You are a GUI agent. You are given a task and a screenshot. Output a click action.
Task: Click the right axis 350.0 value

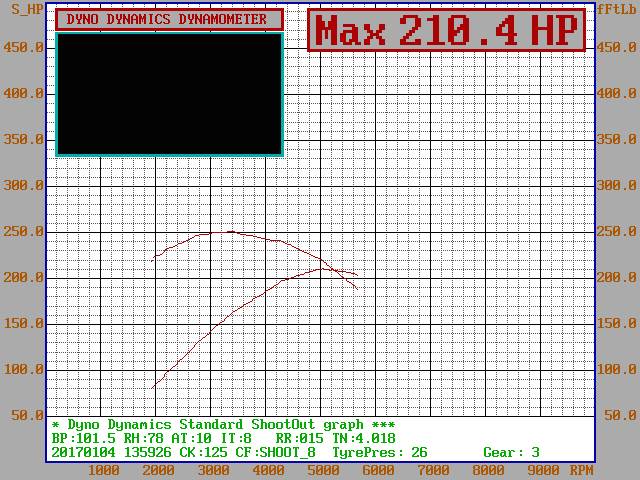pos(617,139)
